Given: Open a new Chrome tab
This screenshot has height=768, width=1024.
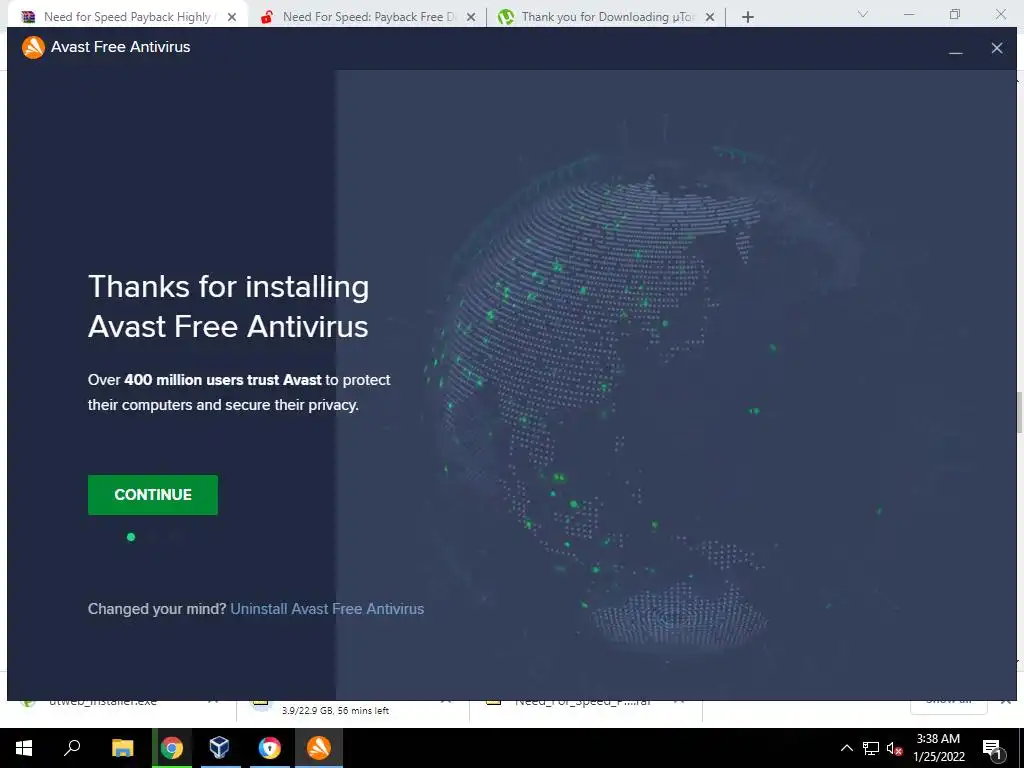Looking at the screenshot, I should tap(748, 18).
